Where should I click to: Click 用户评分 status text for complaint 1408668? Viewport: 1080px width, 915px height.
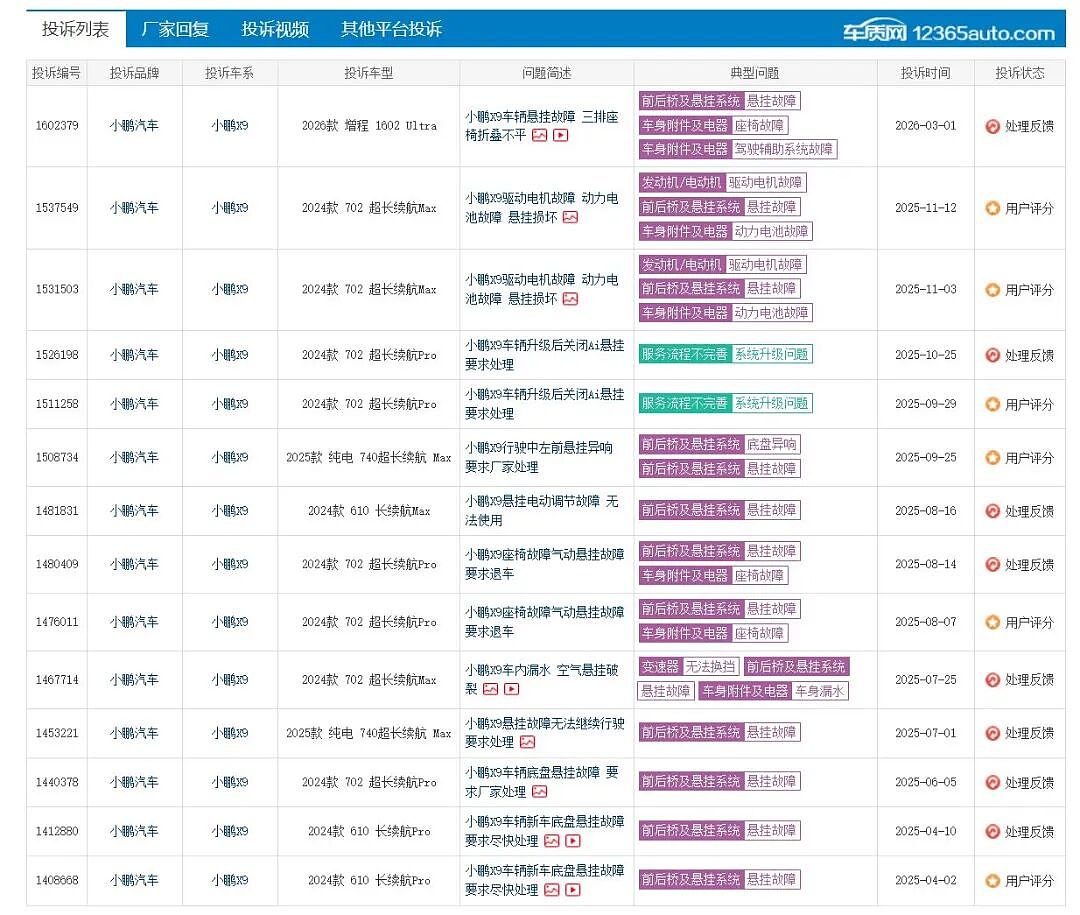pyautogui.click(x=1029, y=881)
